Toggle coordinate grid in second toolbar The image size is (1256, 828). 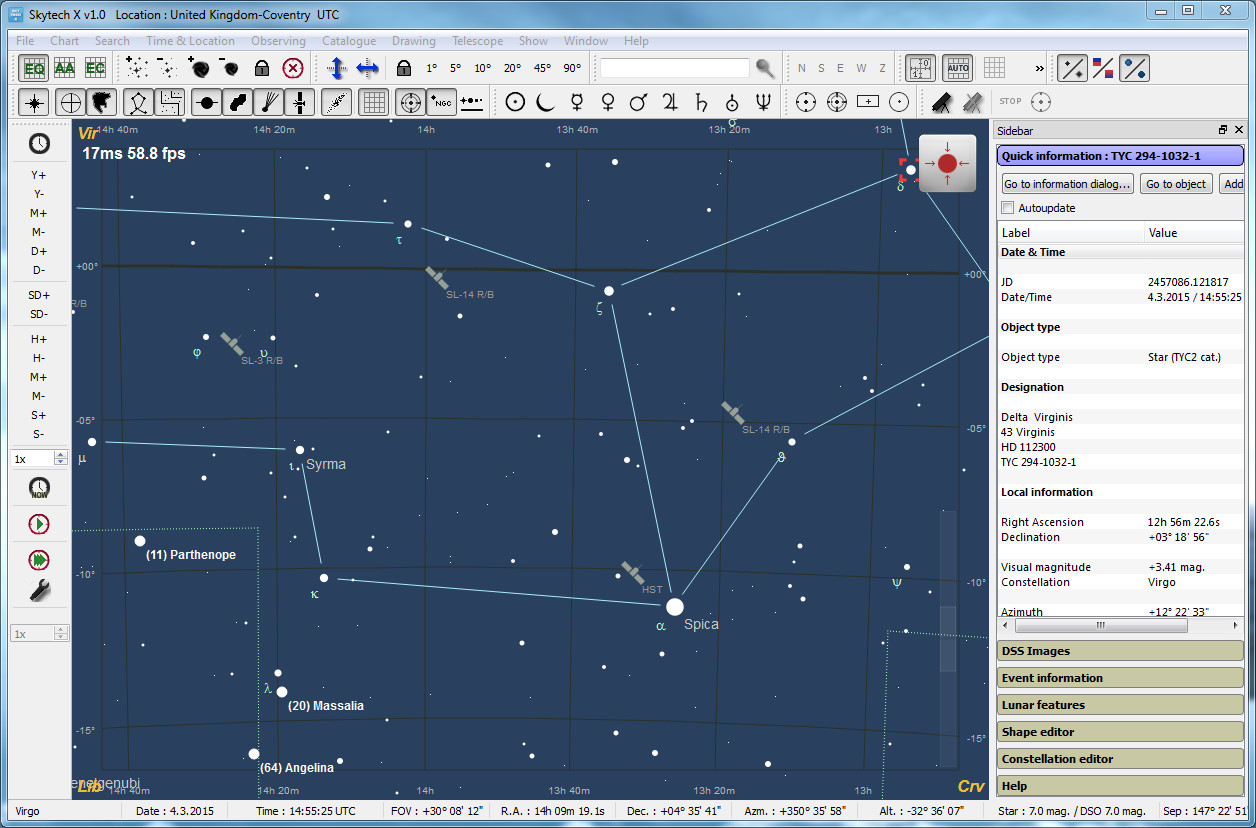pyautogui.click(x=373, y=102)
